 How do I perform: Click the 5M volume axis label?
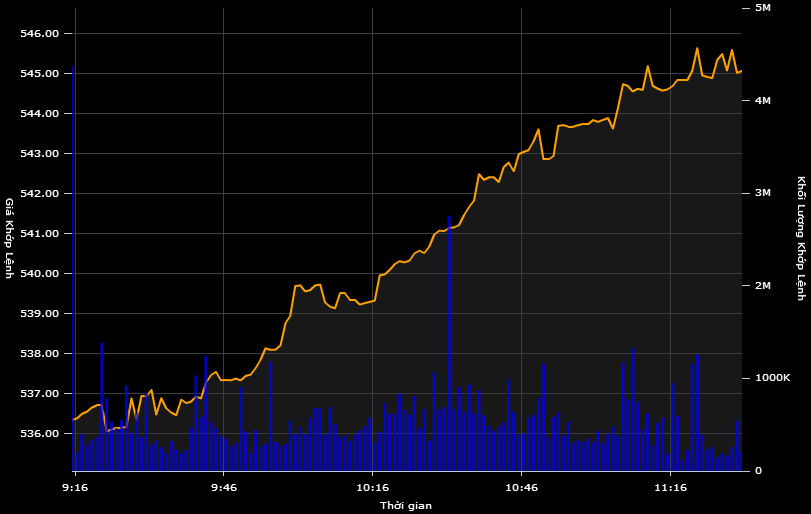pyautogui.click(x=763, y=8)
